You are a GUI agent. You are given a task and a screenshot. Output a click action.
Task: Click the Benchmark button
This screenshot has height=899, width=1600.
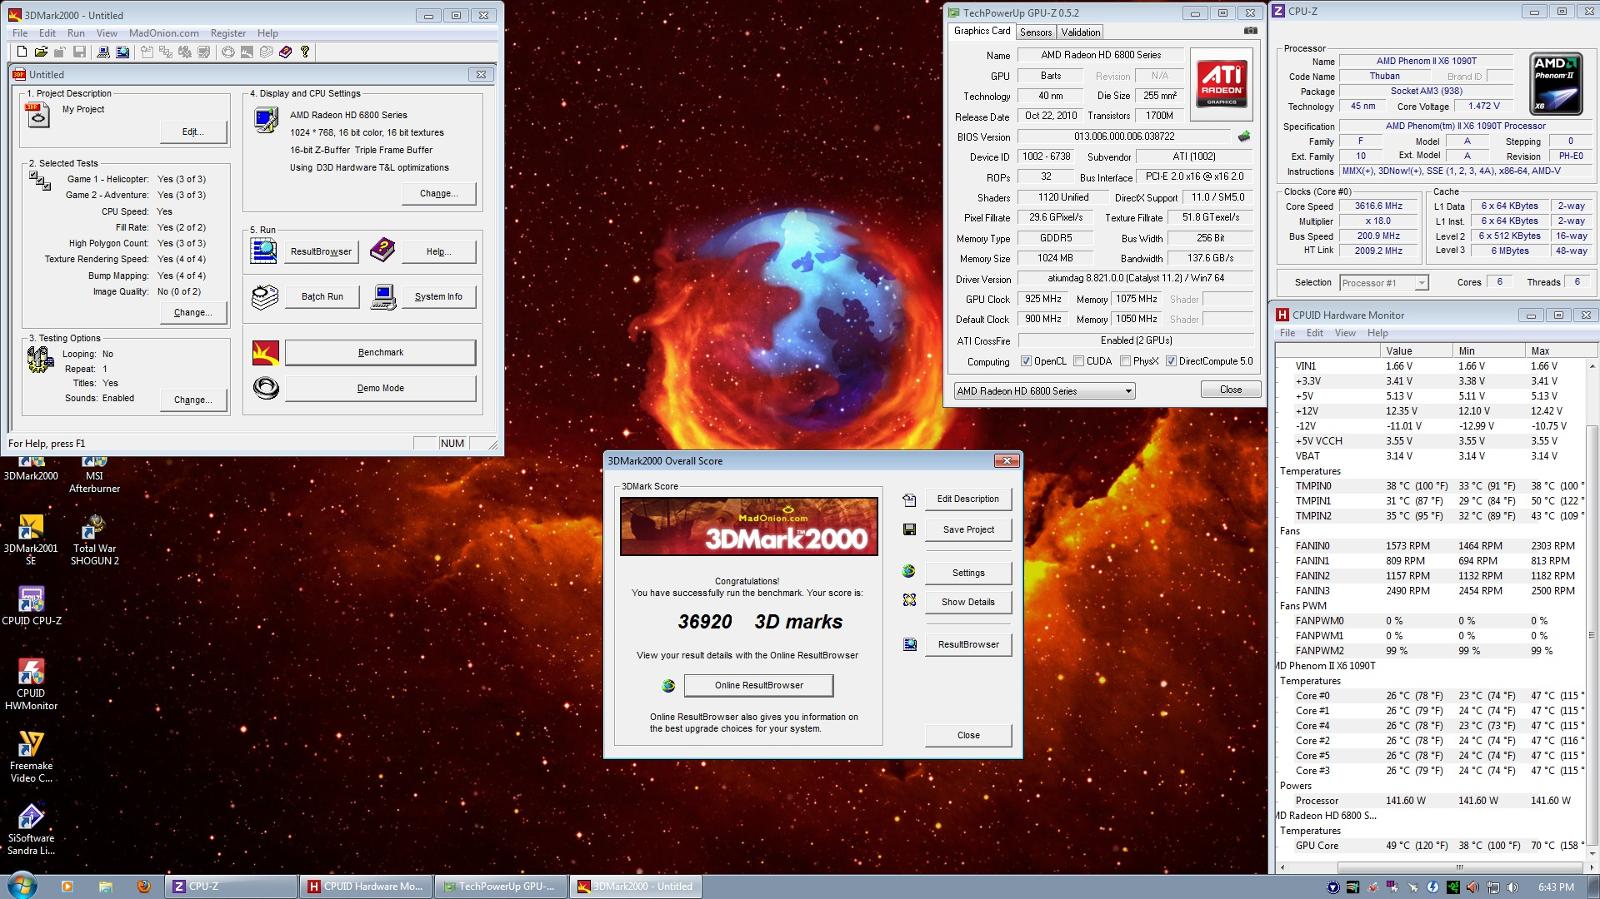[x=380, y=352]
